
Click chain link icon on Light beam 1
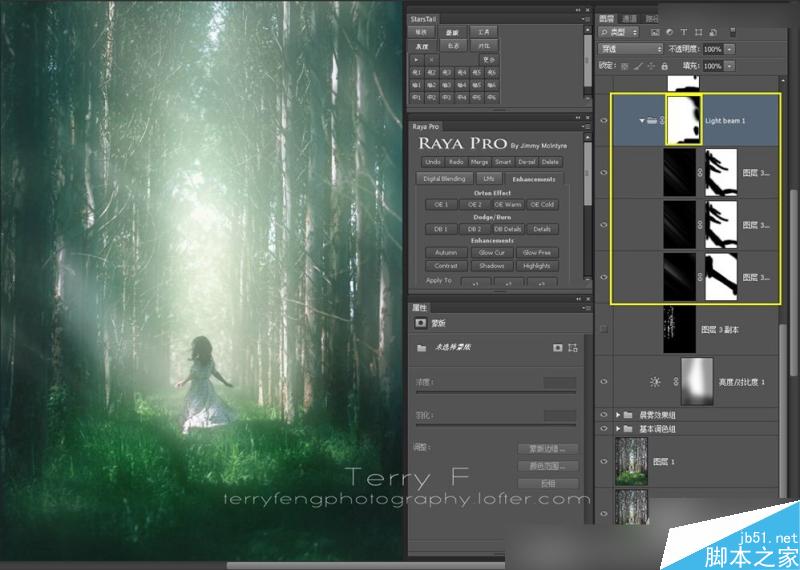click(x=662, y=121)
